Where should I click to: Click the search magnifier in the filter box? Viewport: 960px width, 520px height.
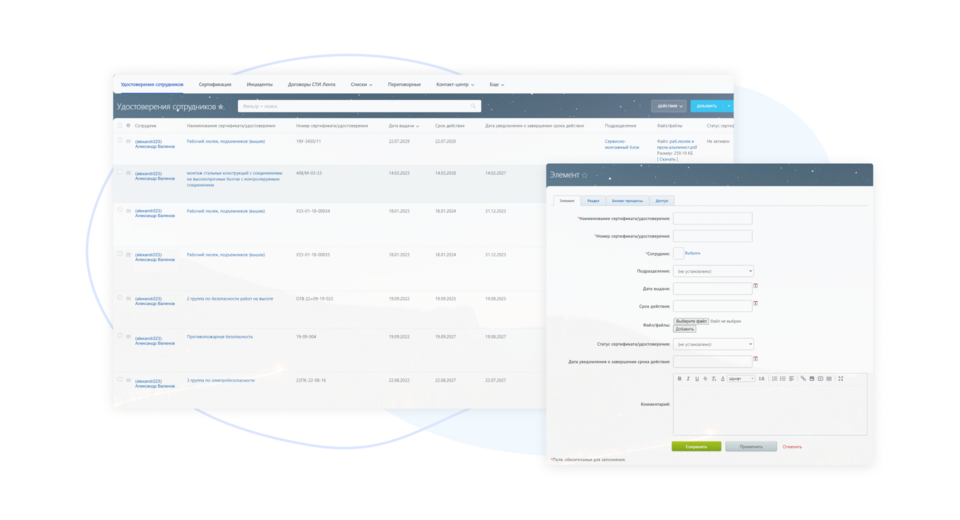pyautogui.click(x=473, y=106)
